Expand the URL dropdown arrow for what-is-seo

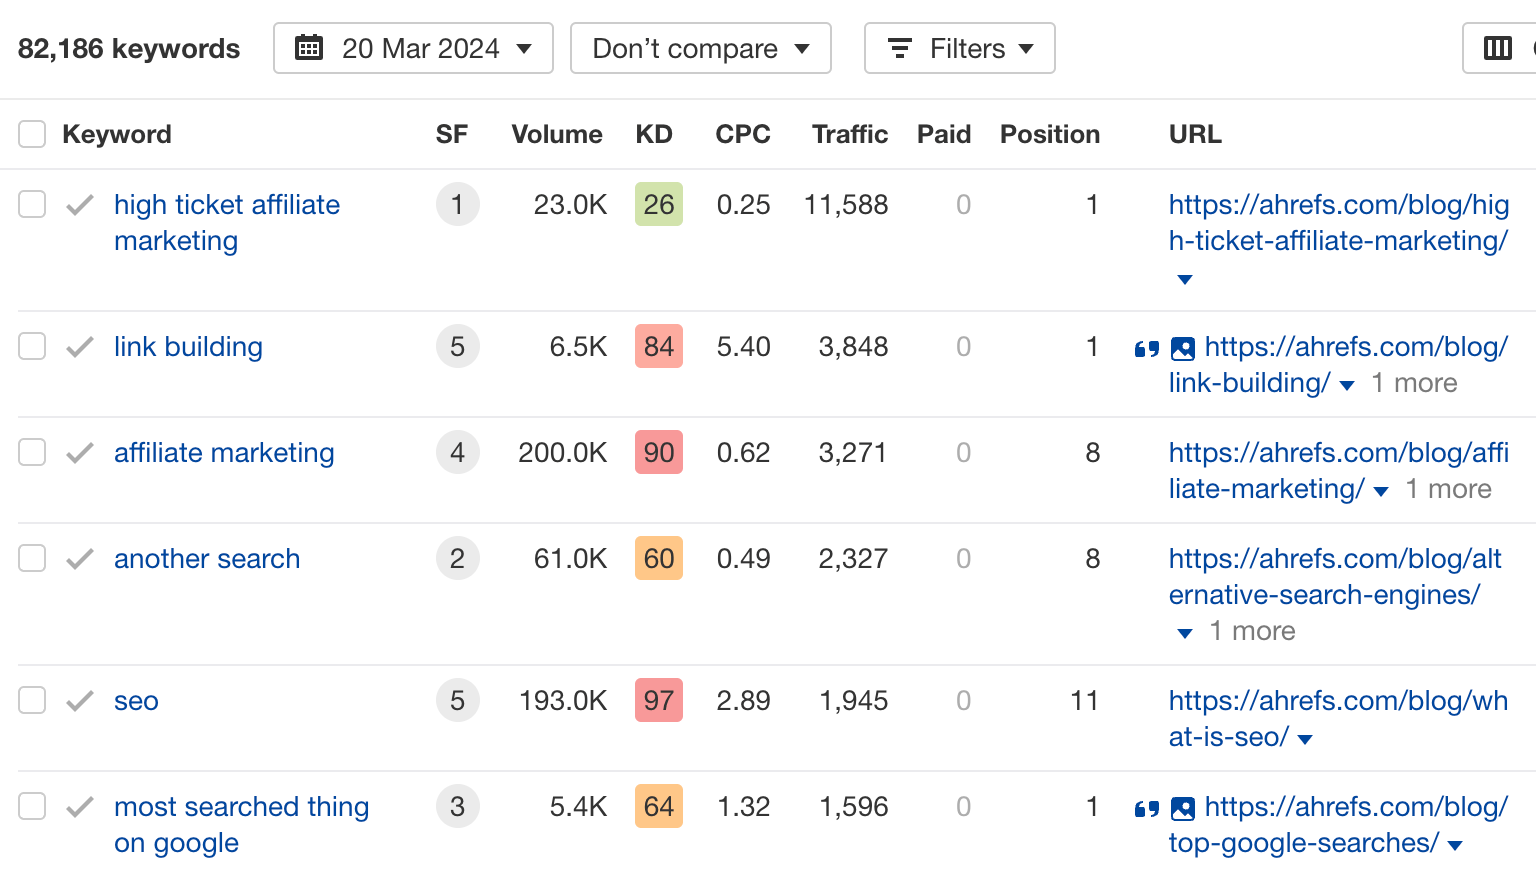(x=1303, y=739)
